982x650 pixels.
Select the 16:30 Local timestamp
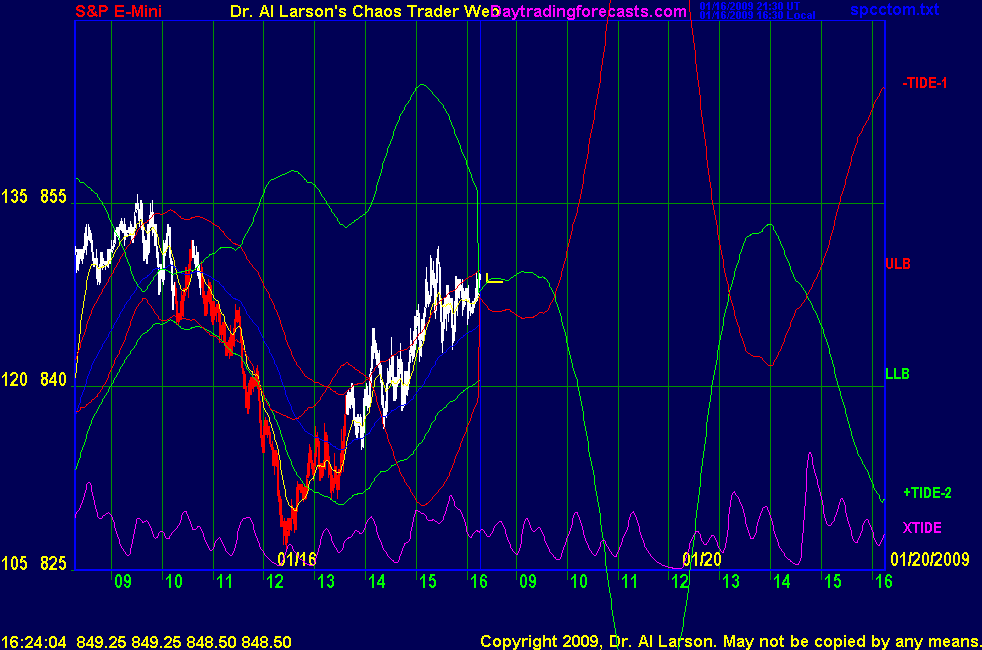[757, 15]
